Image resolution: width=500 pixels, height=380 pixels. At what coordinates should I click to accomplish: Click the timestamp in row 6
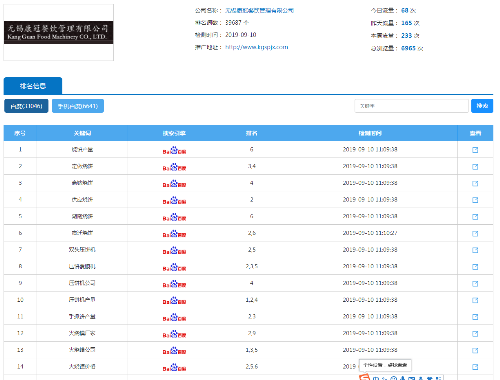(370, 233)
